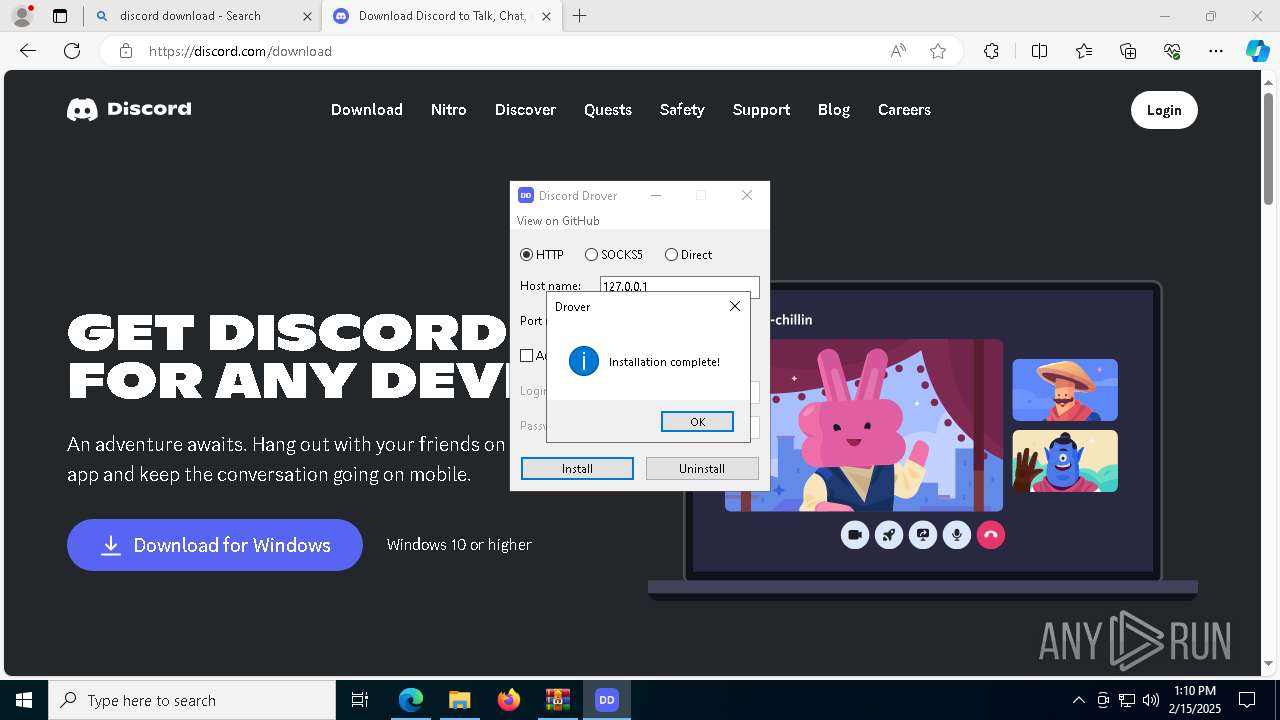Open tab actions menu icon
The width and height of the screenshot is (1280, 720).
click(60, 16)
